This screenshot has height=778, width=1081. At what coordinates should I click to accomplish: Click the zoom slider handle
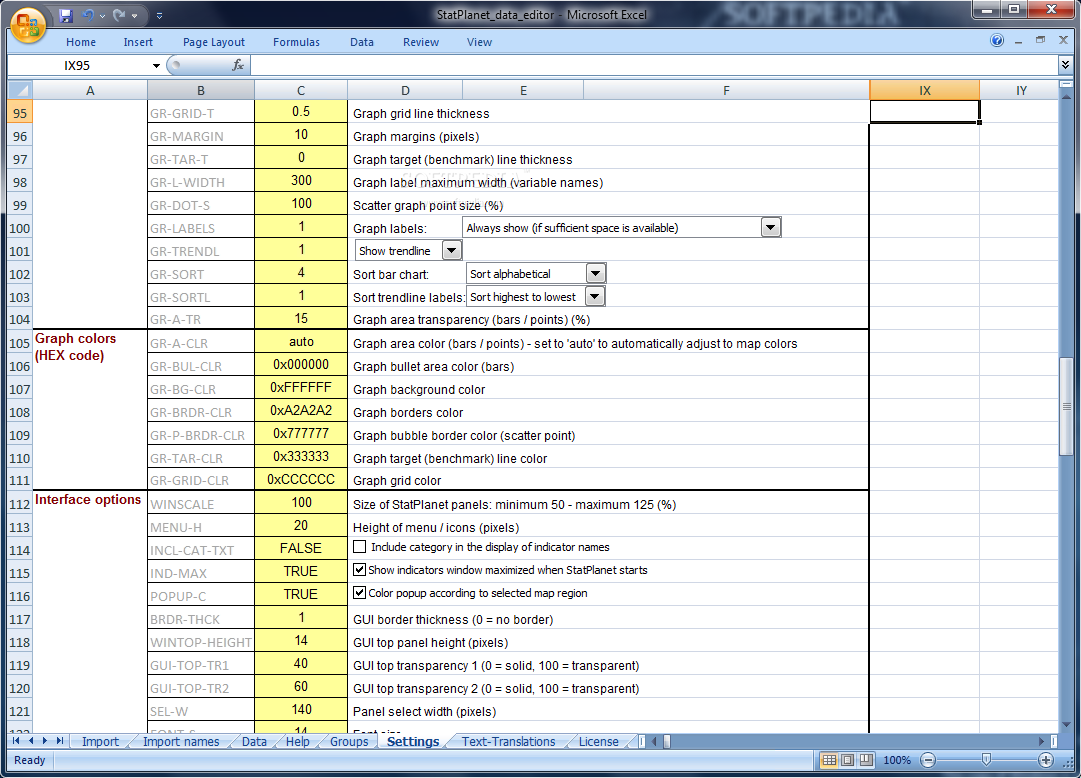click(987, 759)
